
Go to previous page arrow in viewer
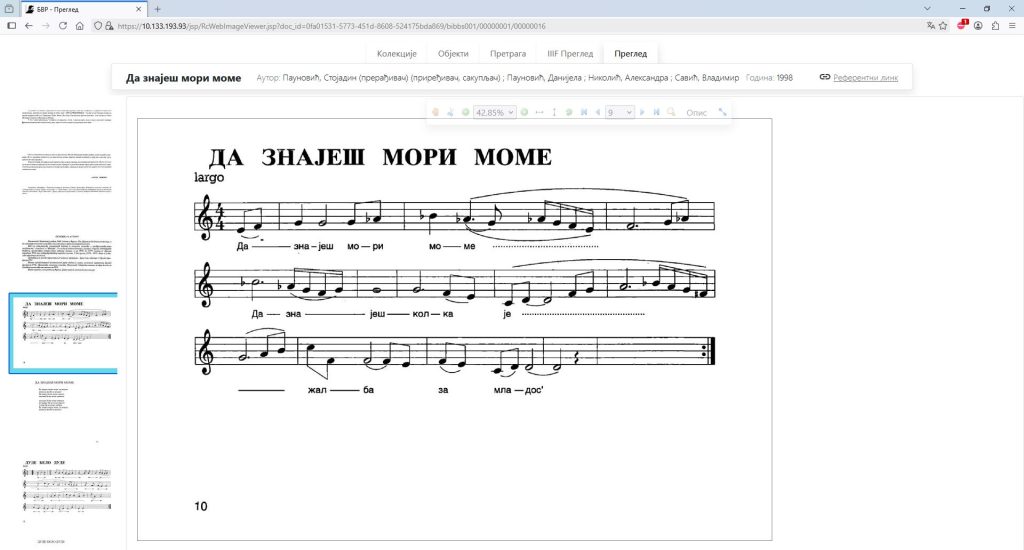pos(598,112)
